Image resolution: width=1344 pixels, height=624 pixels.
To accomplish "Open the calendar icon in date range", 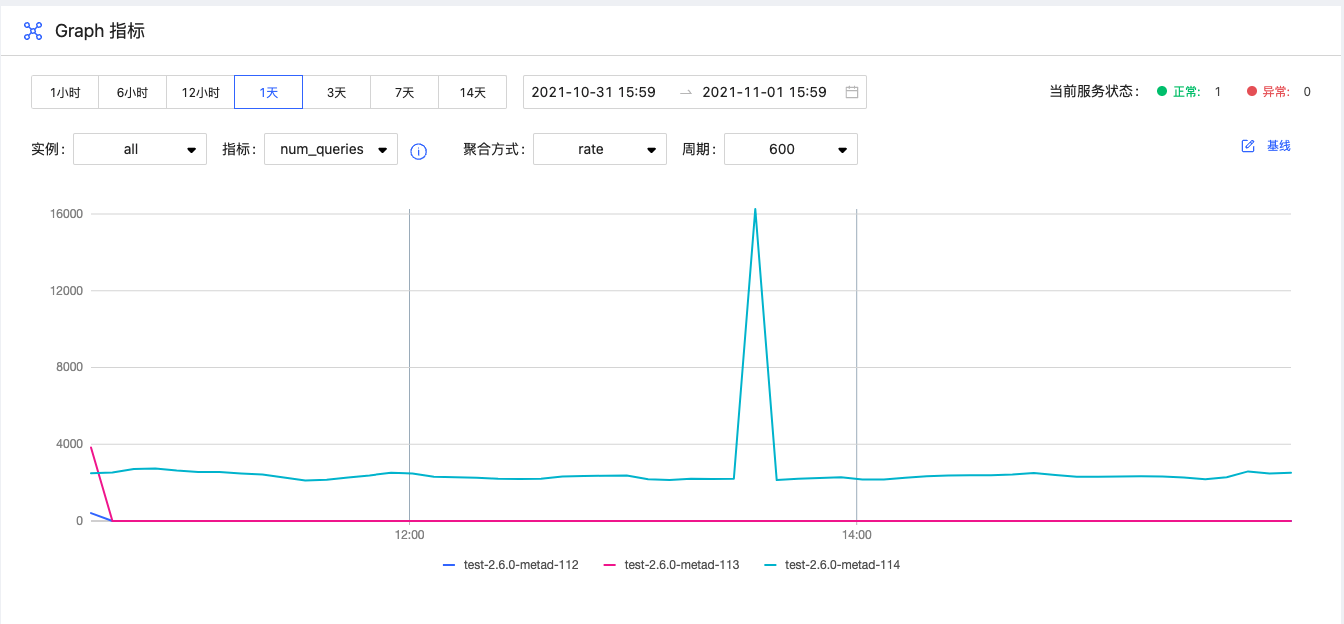I will point(852,92).
